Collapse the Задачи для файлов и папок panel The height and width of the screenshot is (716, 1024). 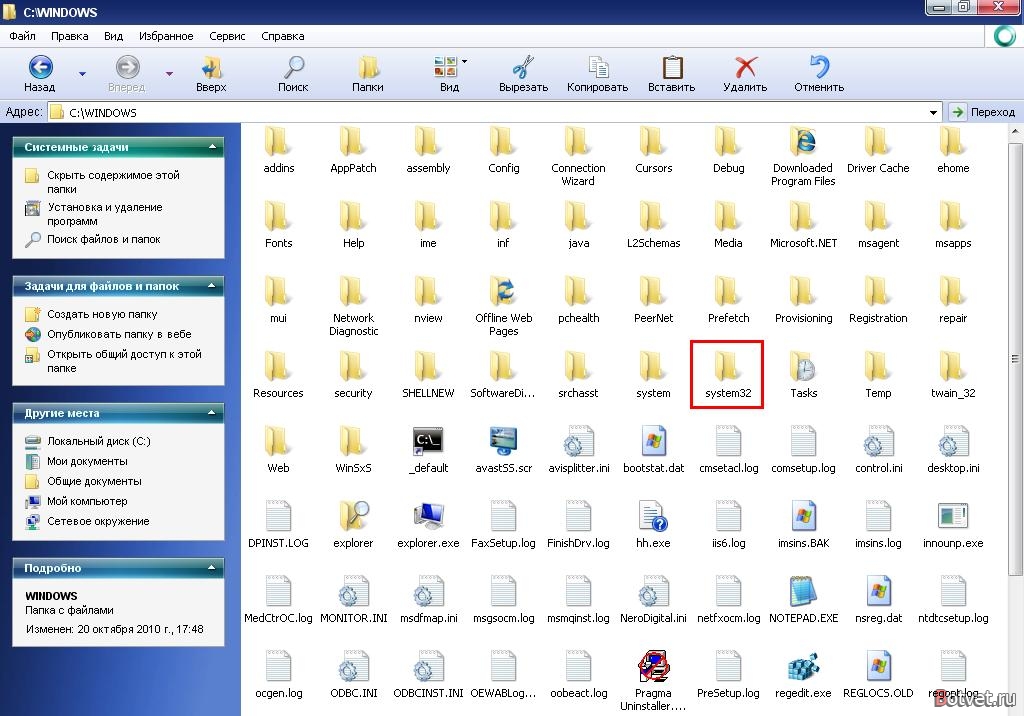pyautogui.click(x=212, y=285)
